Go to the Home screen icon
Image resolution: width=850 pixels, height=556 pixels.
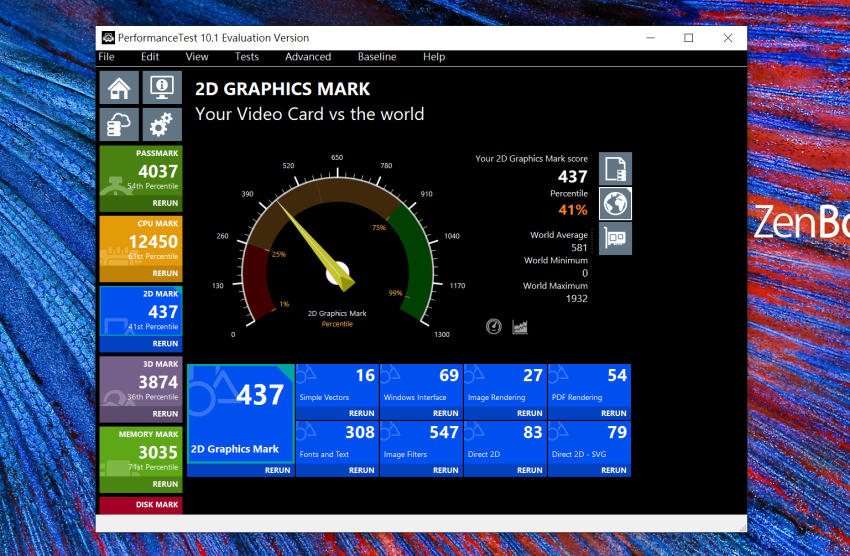point(119,87)
